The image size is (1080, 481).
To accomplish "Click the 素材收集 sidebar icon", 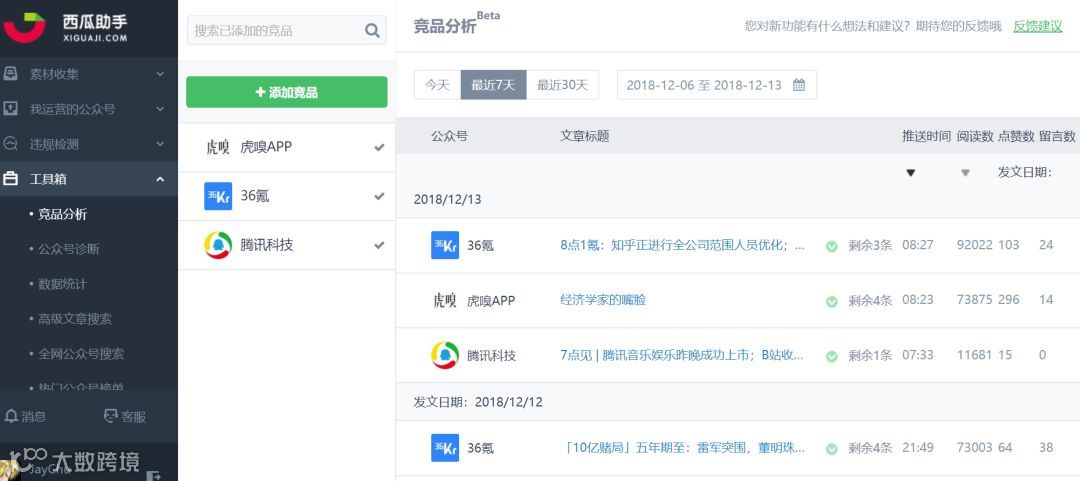I will click(10, 74).
